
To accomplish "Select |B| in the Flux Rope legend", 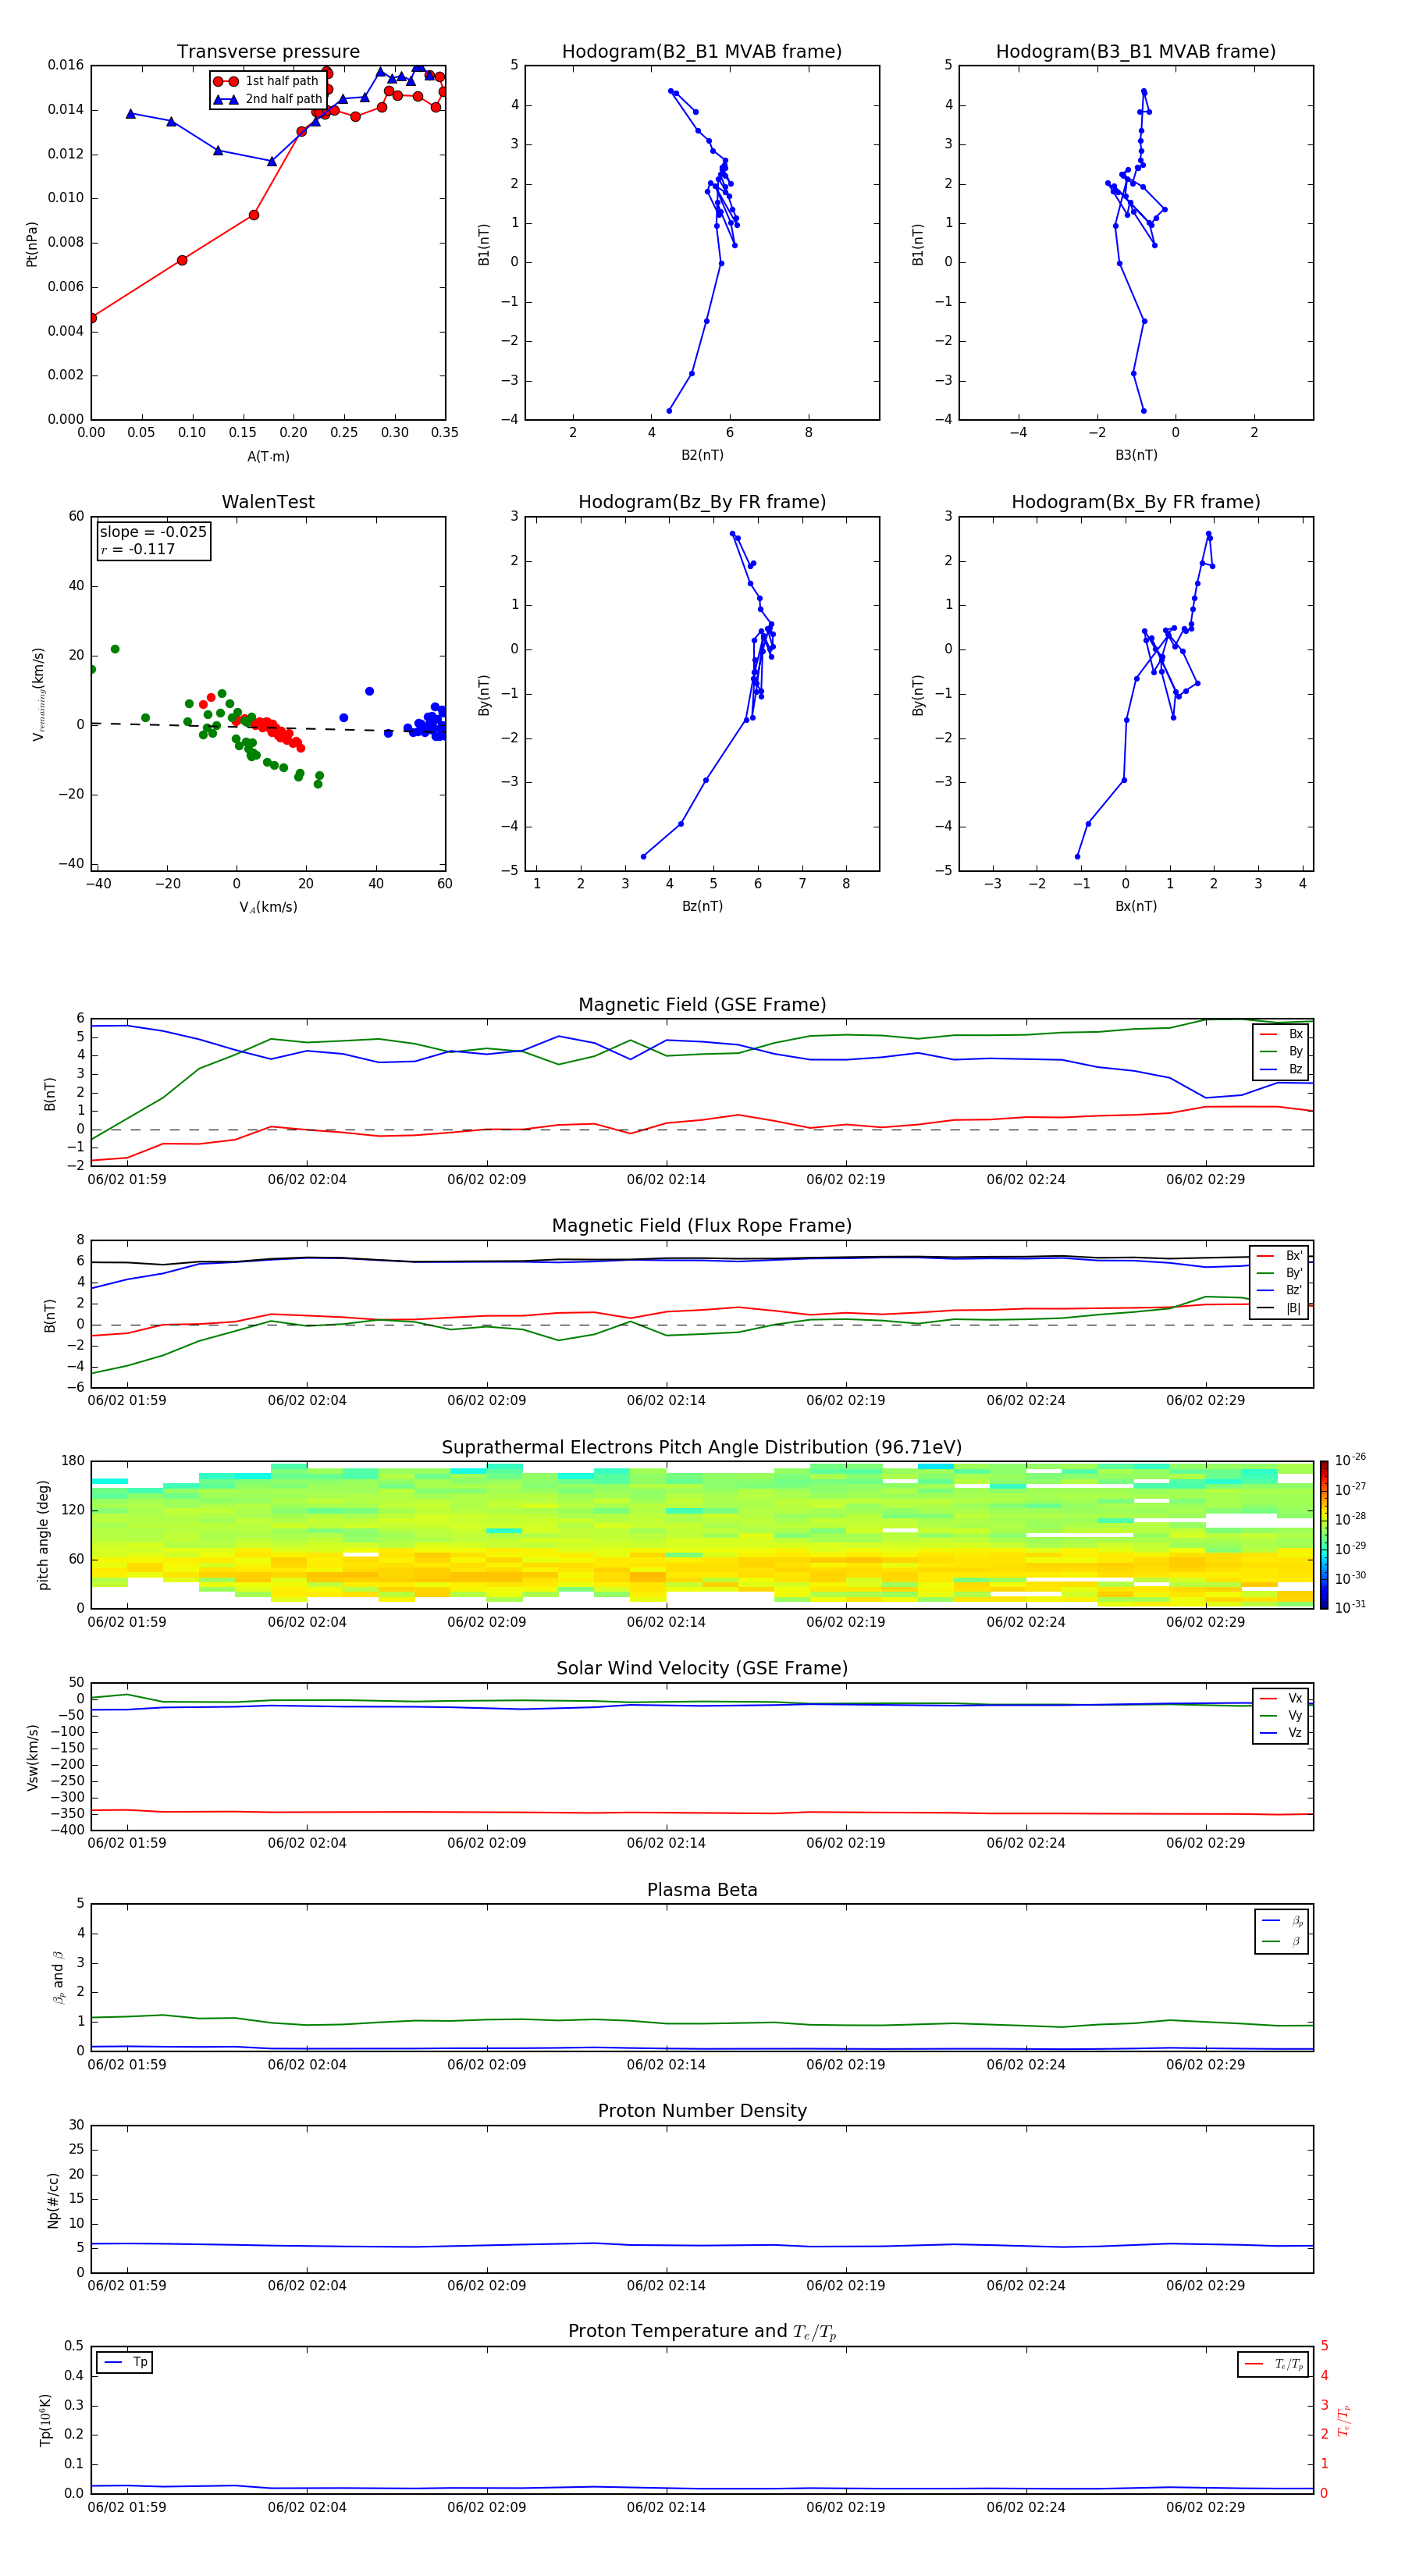I will pyautogui.click(x=1281, y=1308).
